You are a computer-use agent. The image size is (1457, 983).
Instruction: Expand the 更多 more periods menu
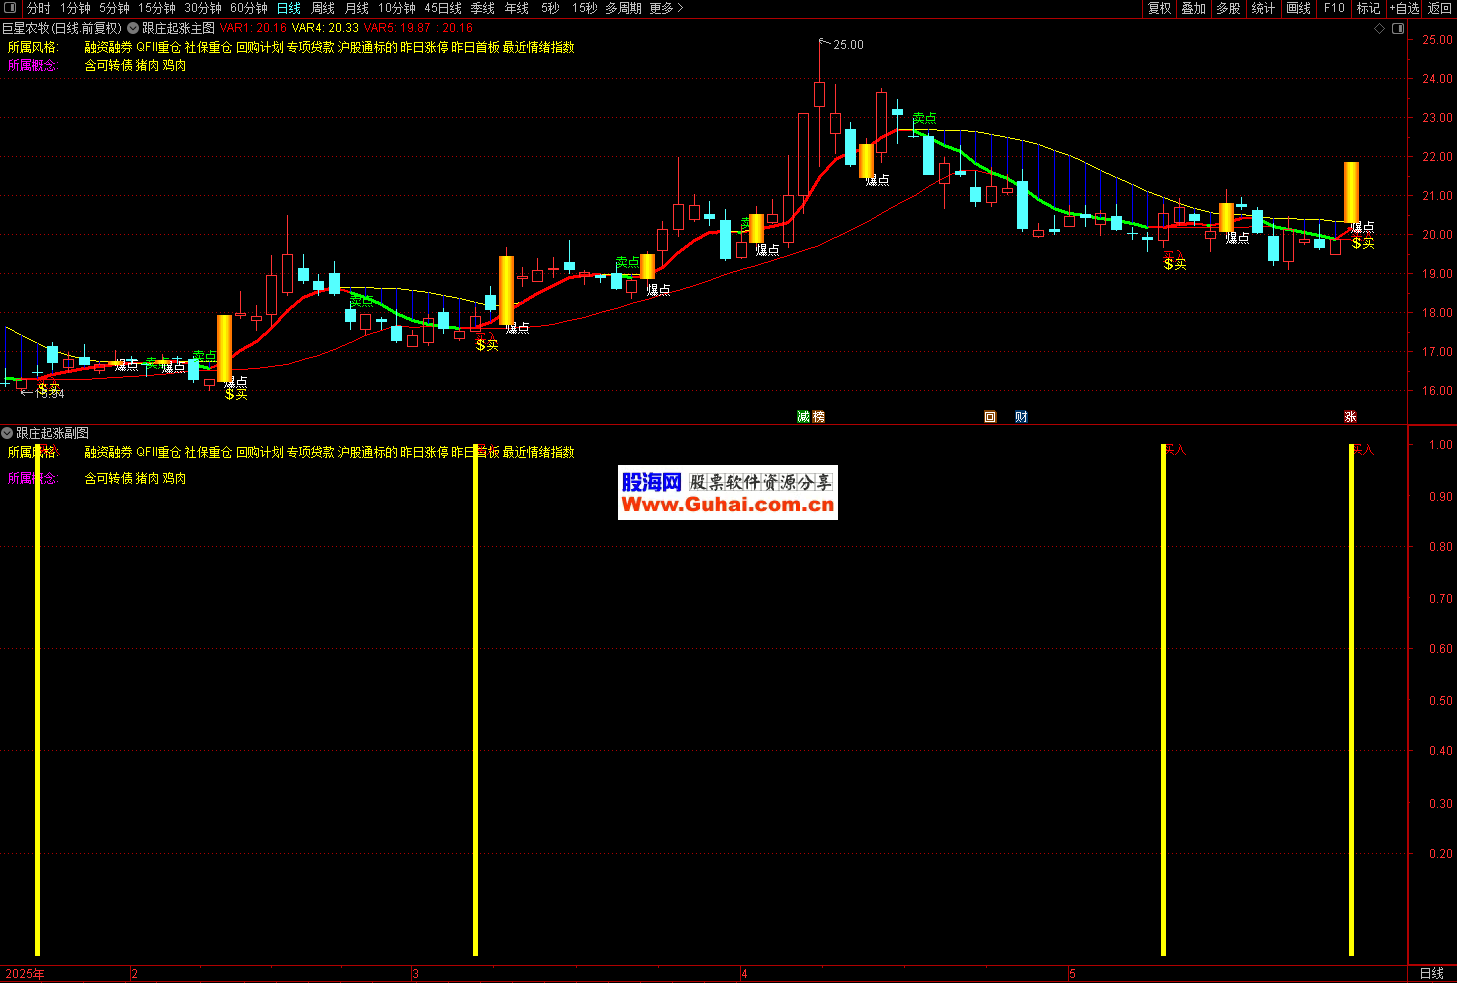point(666,8)
